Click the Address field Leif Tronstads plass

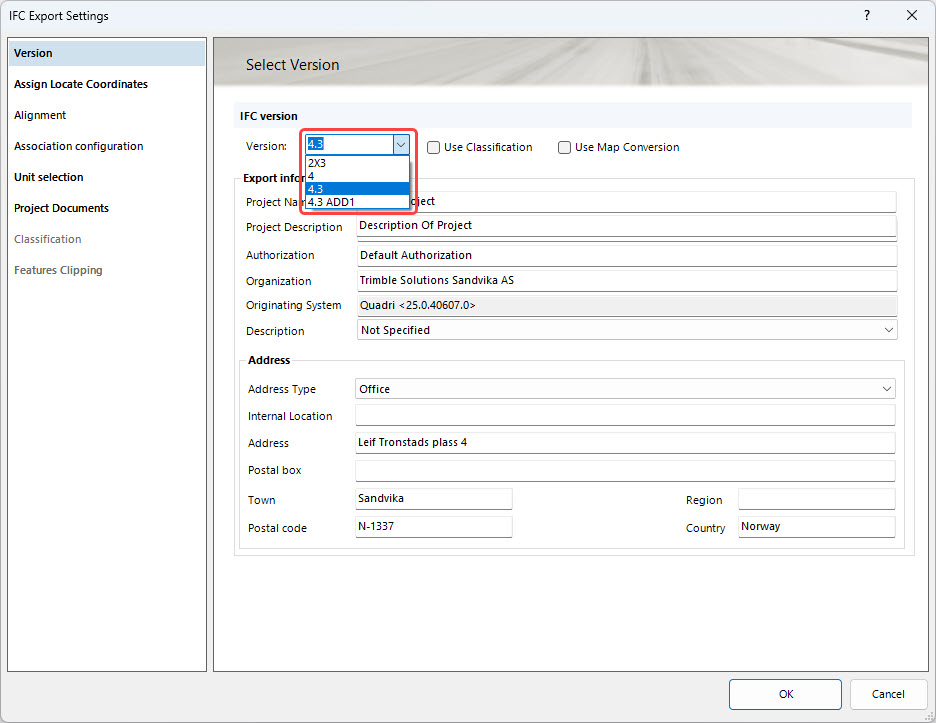coord(625,443)
